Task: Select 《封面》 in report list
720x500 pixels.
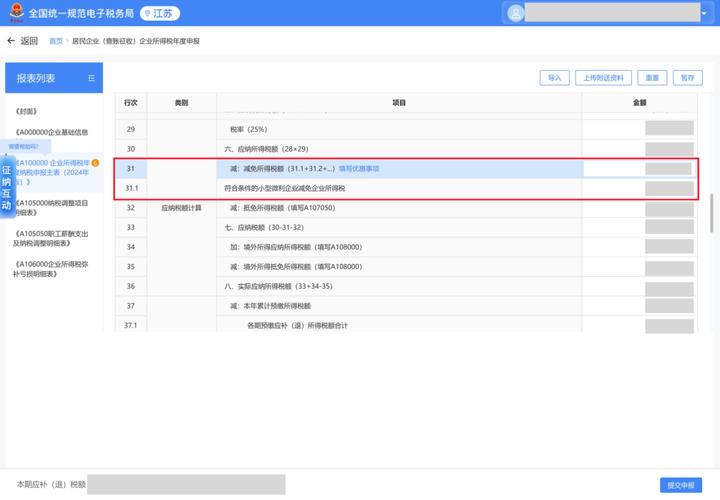Action: (x=26, y=111)
